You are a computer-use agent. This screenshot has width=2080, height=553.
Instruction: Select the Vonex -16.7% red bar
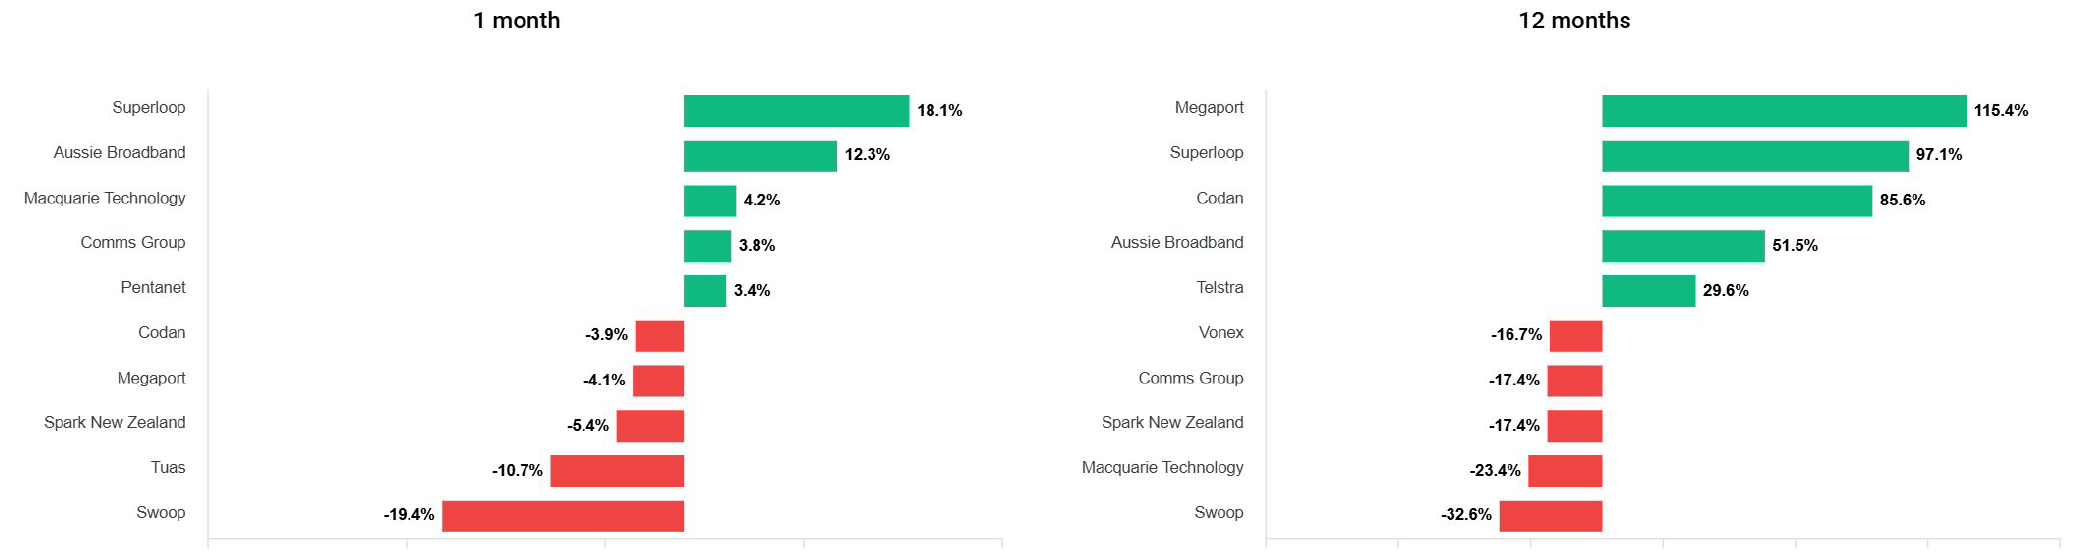coord(1575,336)
